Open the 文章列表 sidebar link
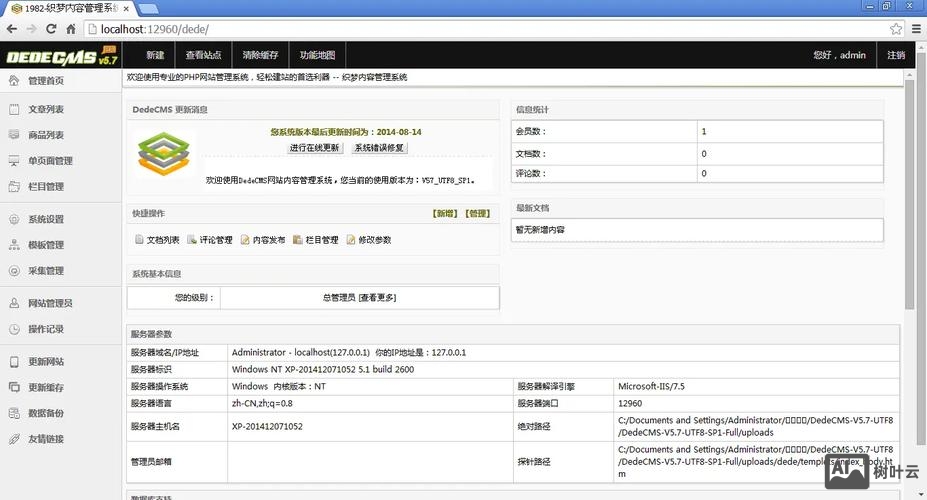This screenshot has height=500, width=927. click(x=46, y=109)
